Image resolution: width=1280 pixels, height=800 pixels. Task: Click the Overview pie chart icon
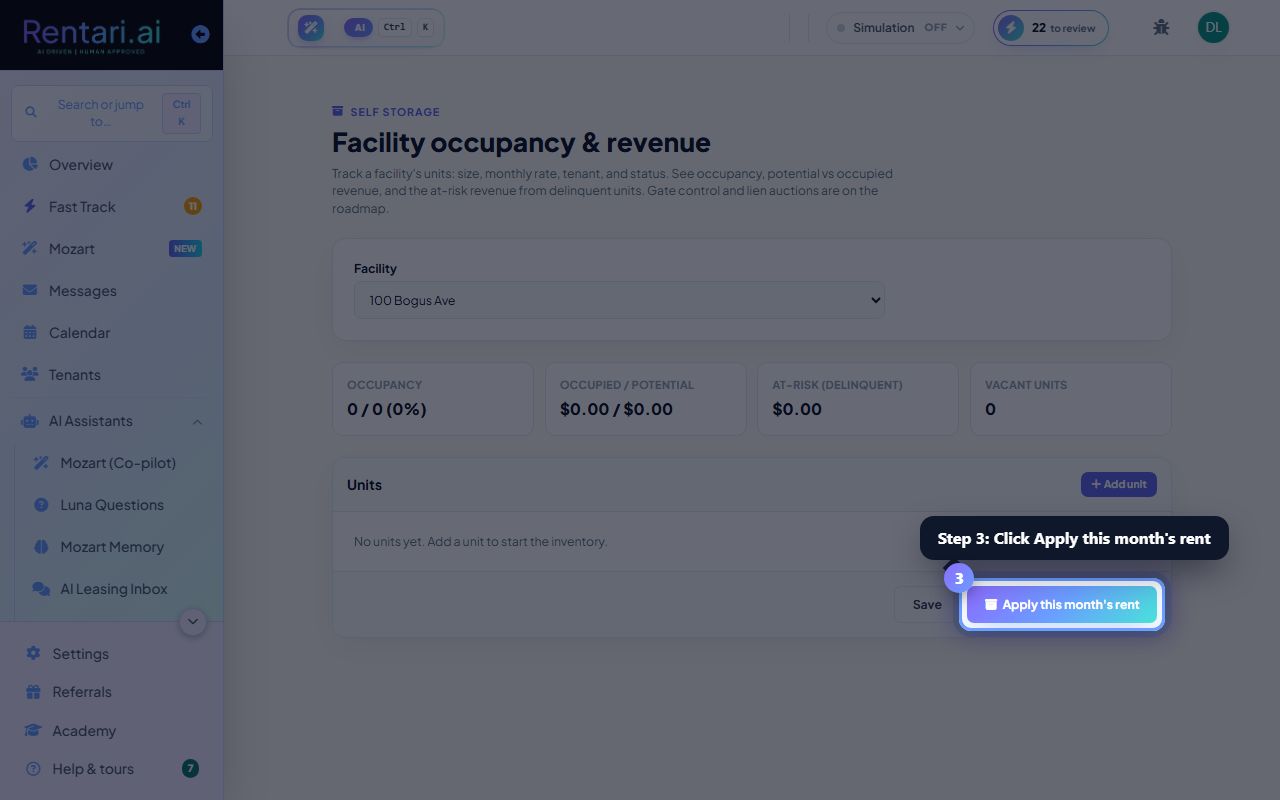(30, 164)
